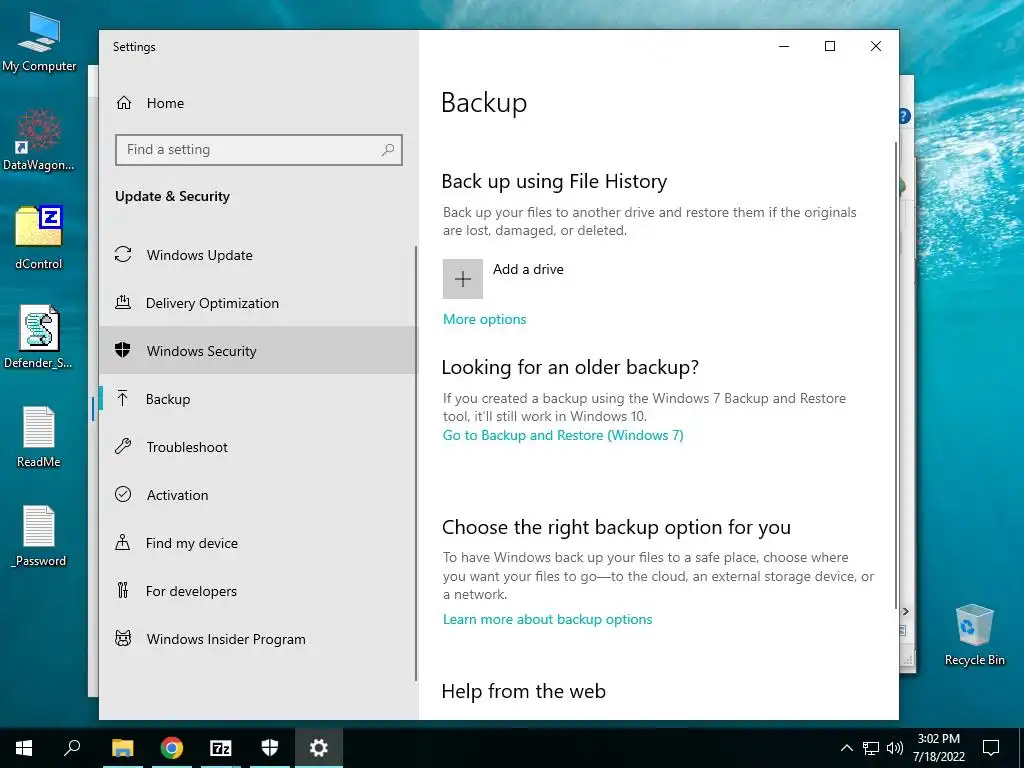Open More options link
Screen dimensions: 1024x768
tap(485, 319)
